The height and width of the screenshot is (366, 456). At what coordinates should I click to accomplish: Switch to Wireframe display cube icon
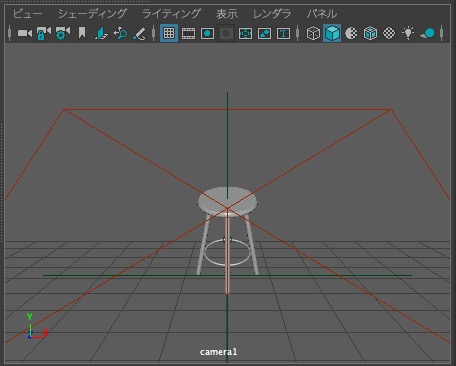[313, 33]
